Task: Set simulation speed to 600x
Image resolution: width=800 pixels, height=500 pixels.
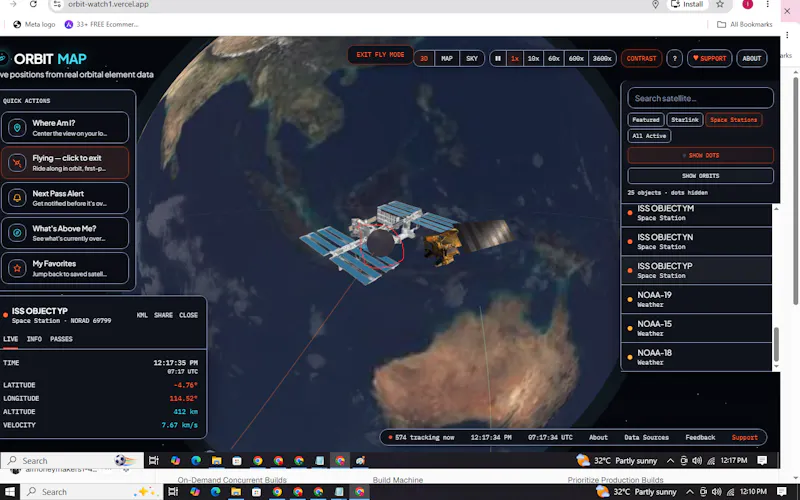Action: pyautogui.click(x=576, y=58)
